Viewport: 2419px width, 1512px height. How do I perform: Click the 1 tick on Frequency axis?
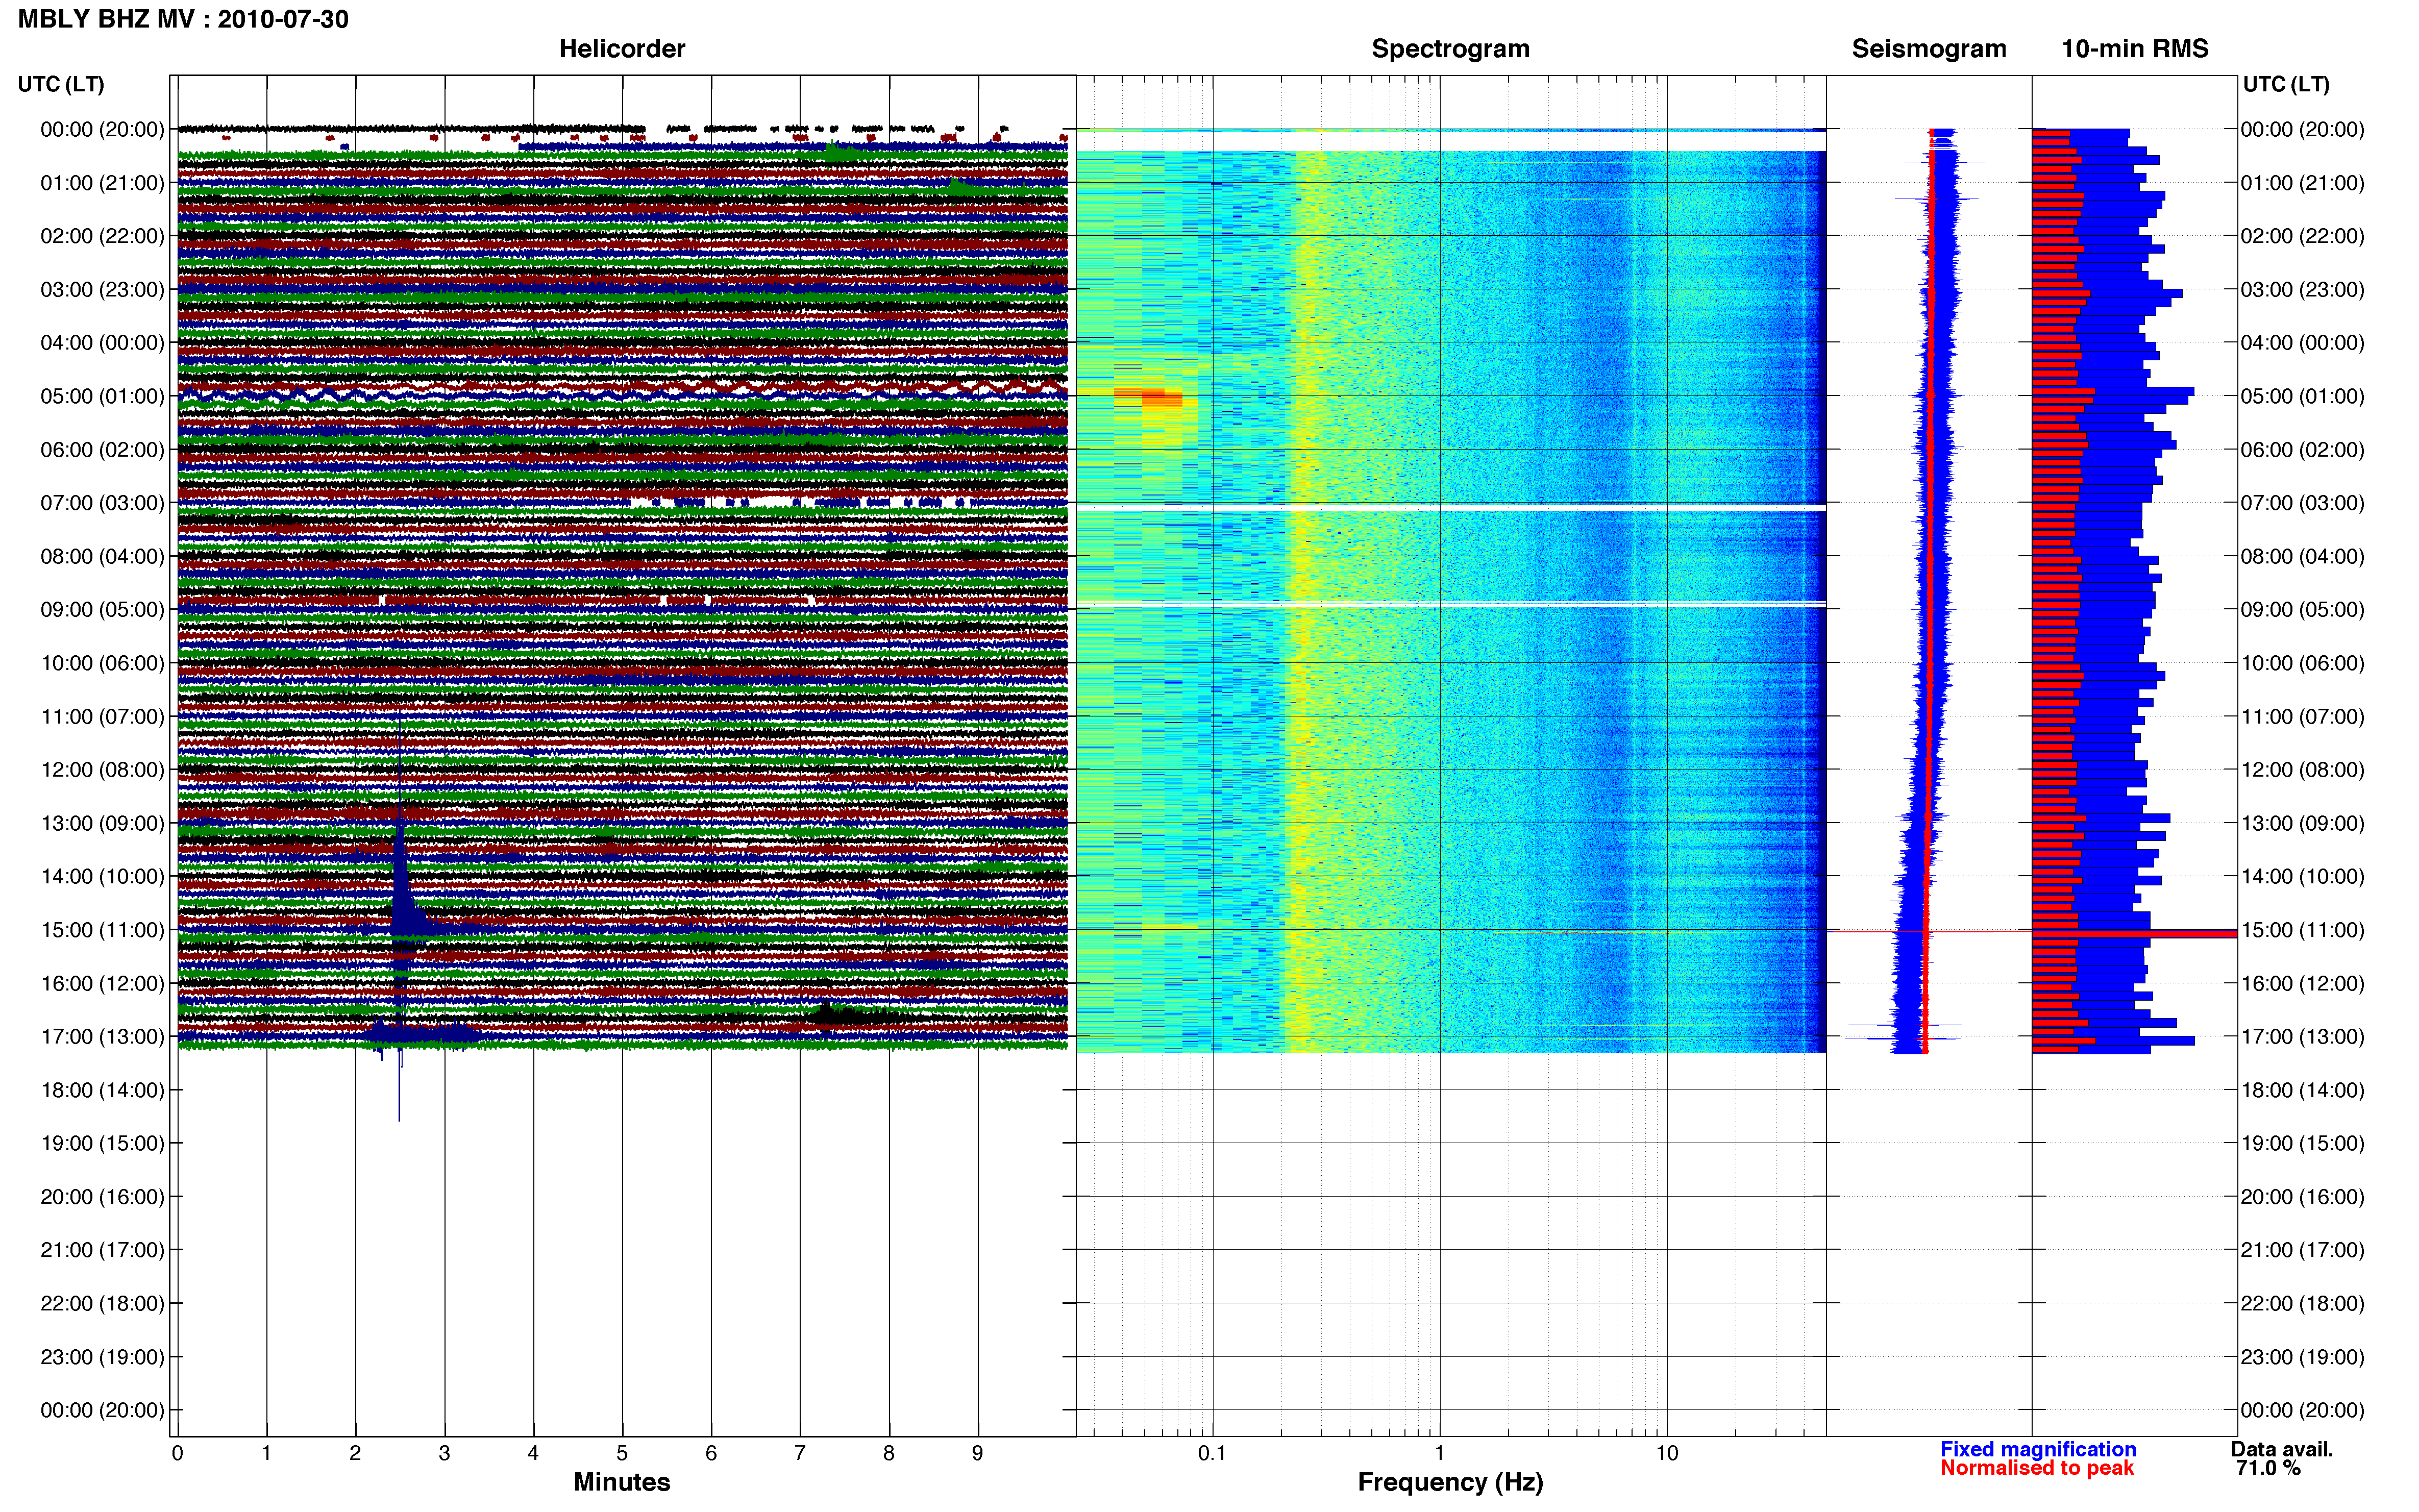click(x=1440, y=1453)
